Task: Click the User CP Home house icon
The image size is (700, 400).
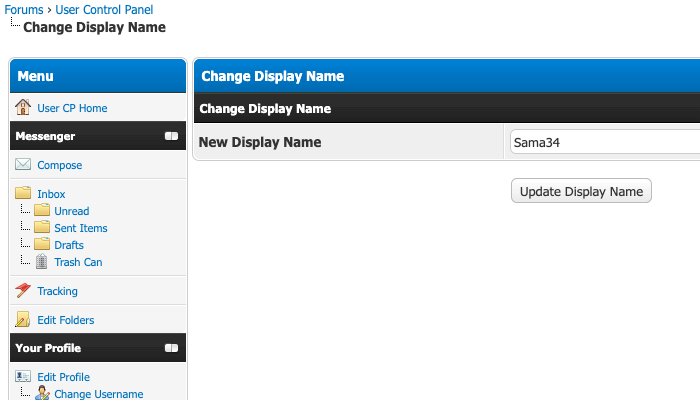Action: (23, 107)
